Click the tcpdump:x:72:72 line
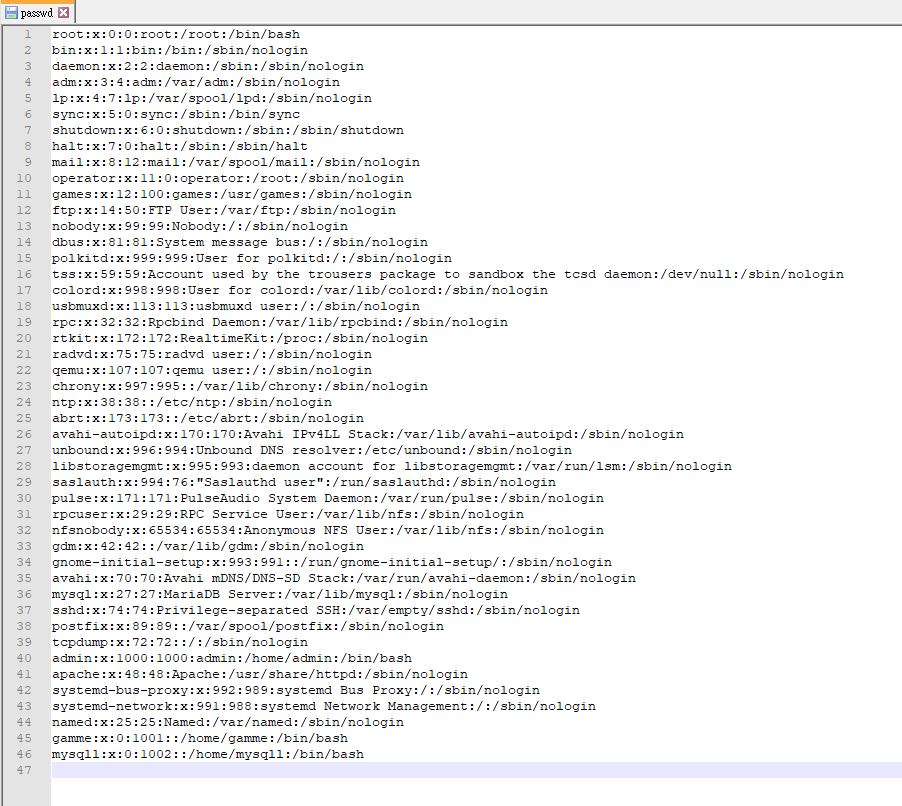This screenshot has width=902, height=806. pos(179,643)
